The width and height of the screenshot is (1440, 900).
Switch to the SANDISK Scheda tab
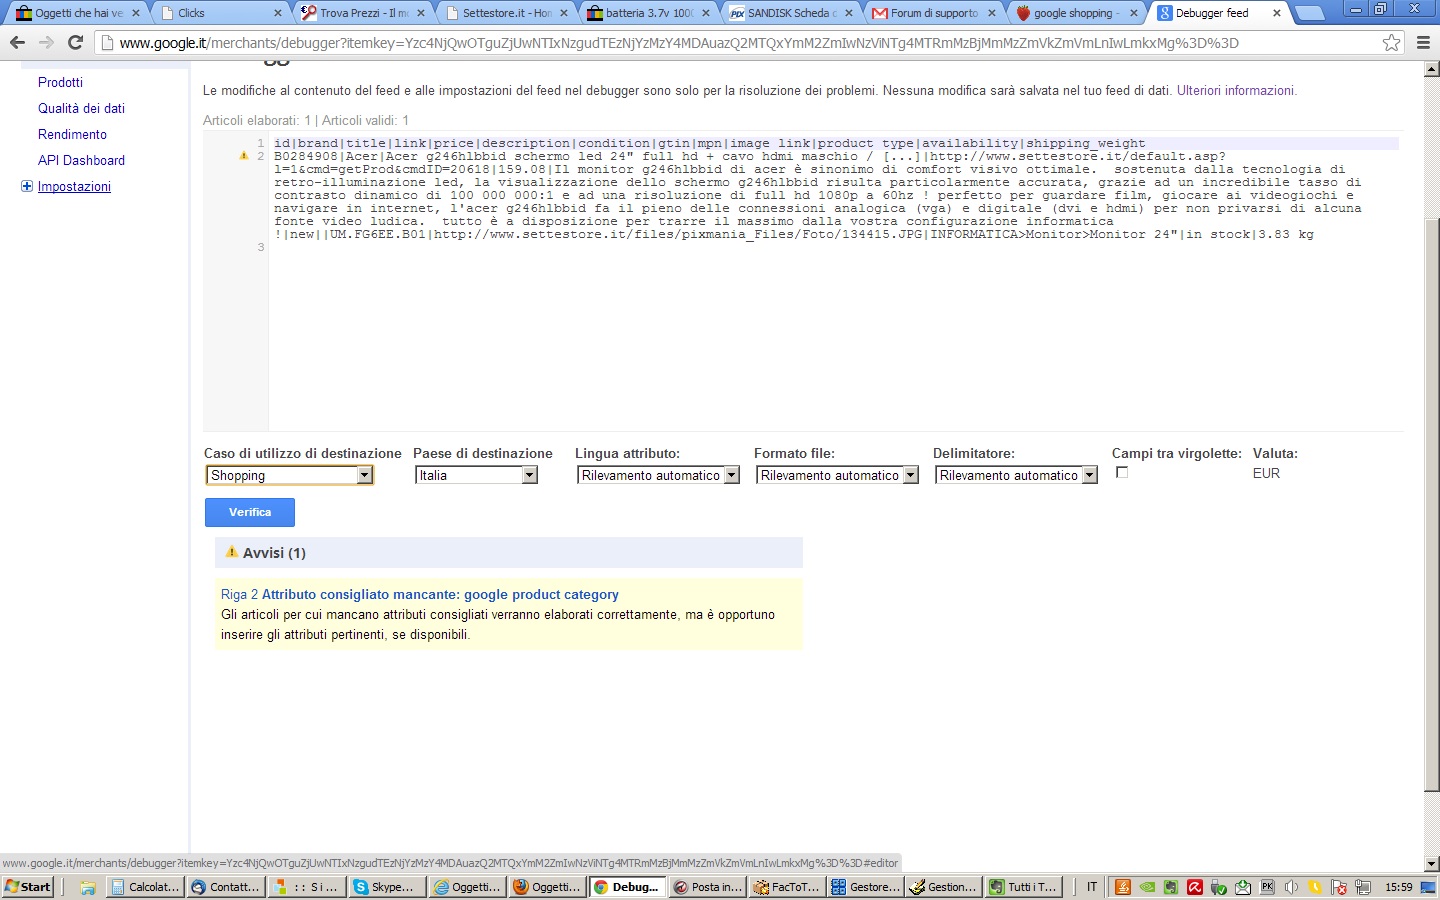click(x=792, y=13)
